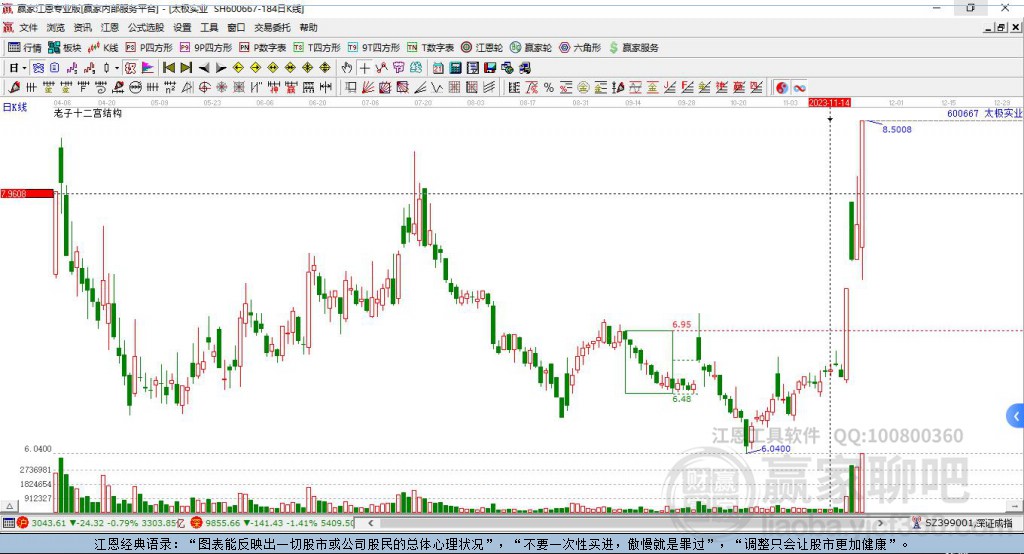Open the 江恩 menu
The image size is (1024, 554).
click(x=110, y=27)
